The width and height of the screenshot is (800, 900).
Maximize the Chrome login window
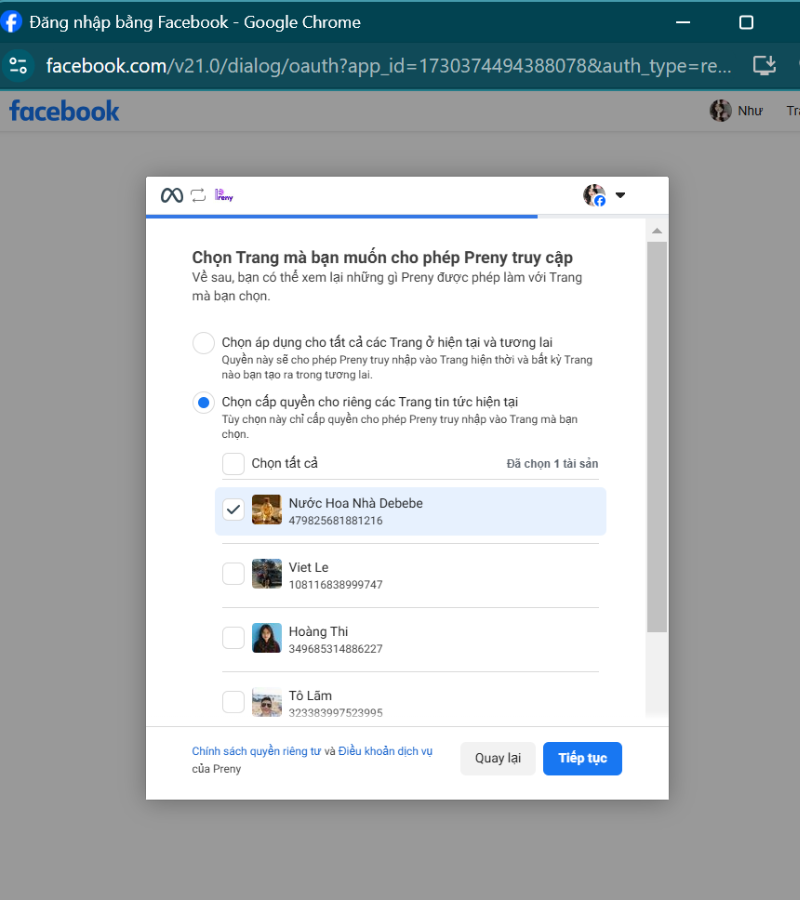[x=746, y=22]
